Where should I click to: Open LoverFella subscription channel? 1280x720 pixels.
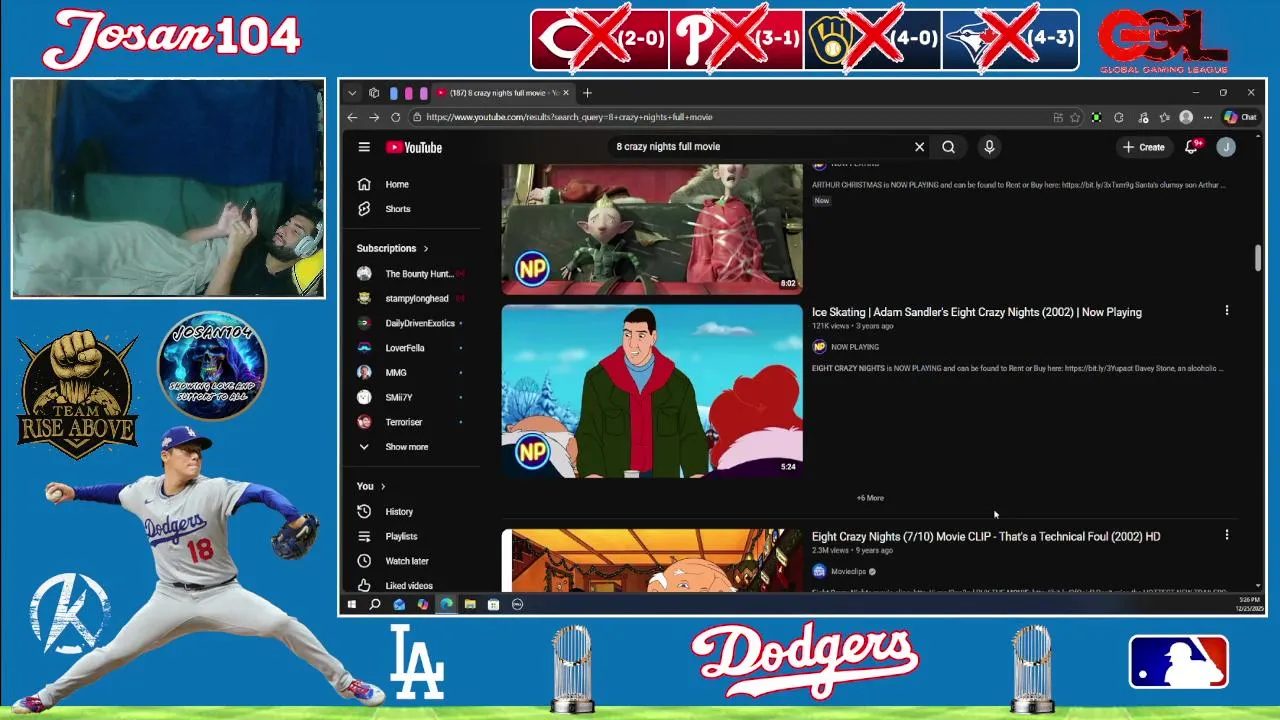point(412,348)
